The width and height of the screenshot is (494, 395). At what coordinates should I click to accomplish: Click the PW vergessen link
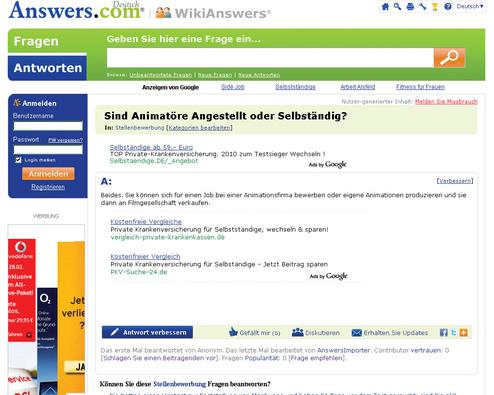pyautogui.click(x=65, y=140)
